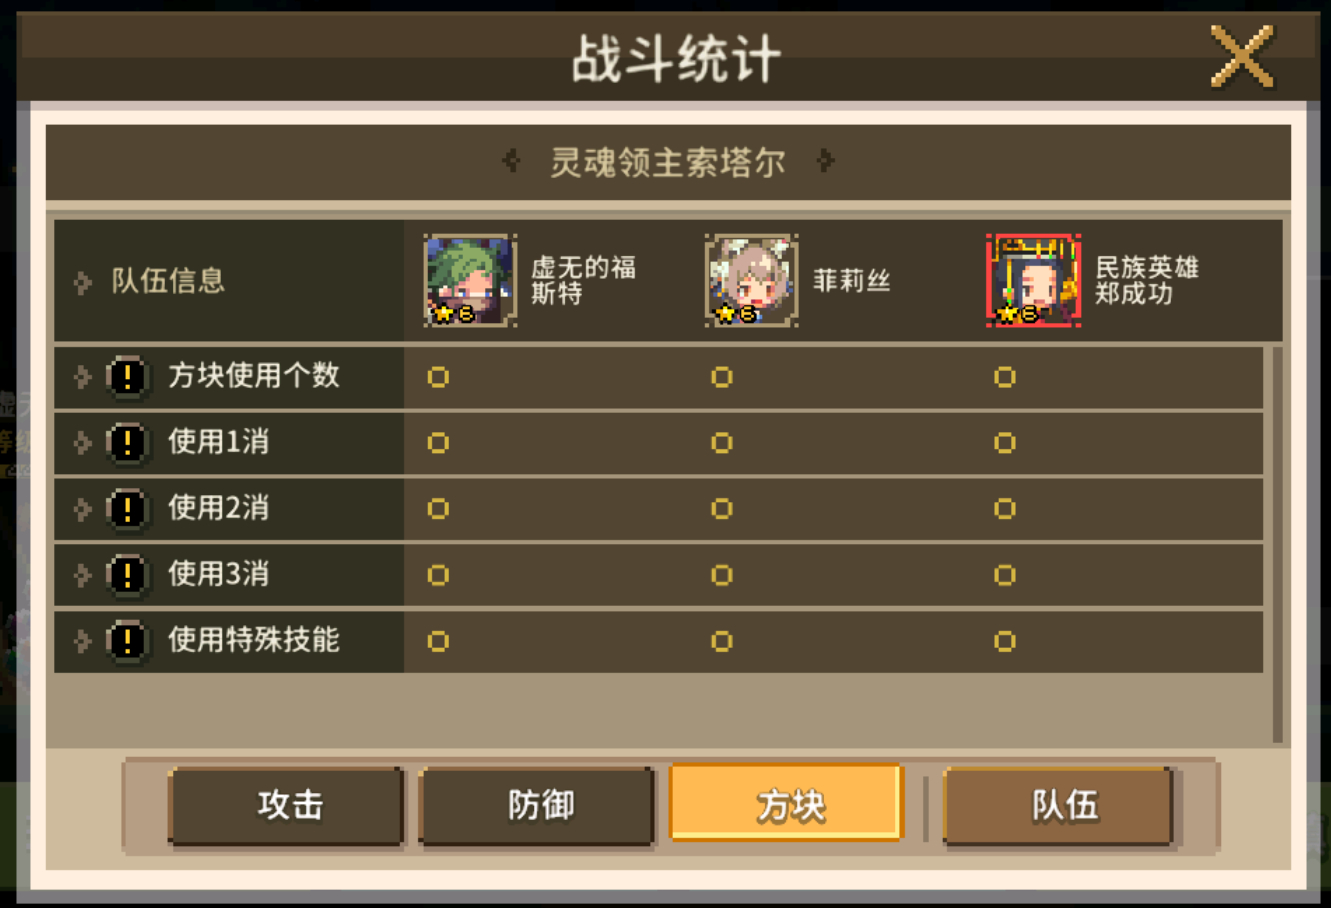Click the info icon beside 方块使用个数
This screenshot has width=1331, height=908.
tap(127, 377)
